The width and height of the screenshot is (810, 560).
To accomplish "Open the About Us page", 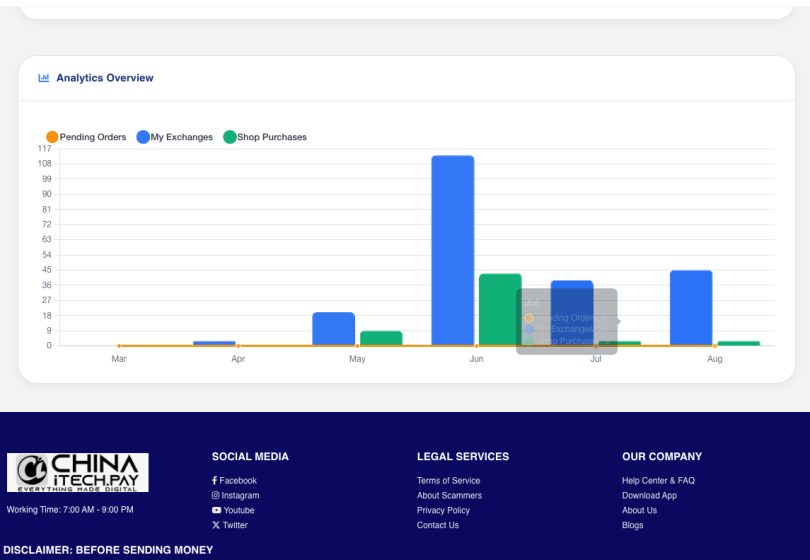I will point(639,511).
